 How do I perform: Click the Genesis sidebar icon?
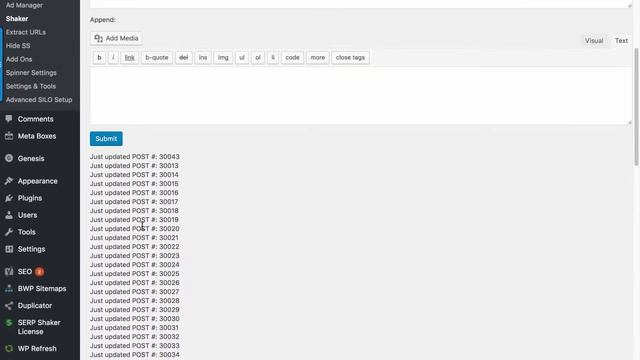click(x=9, y=158)
